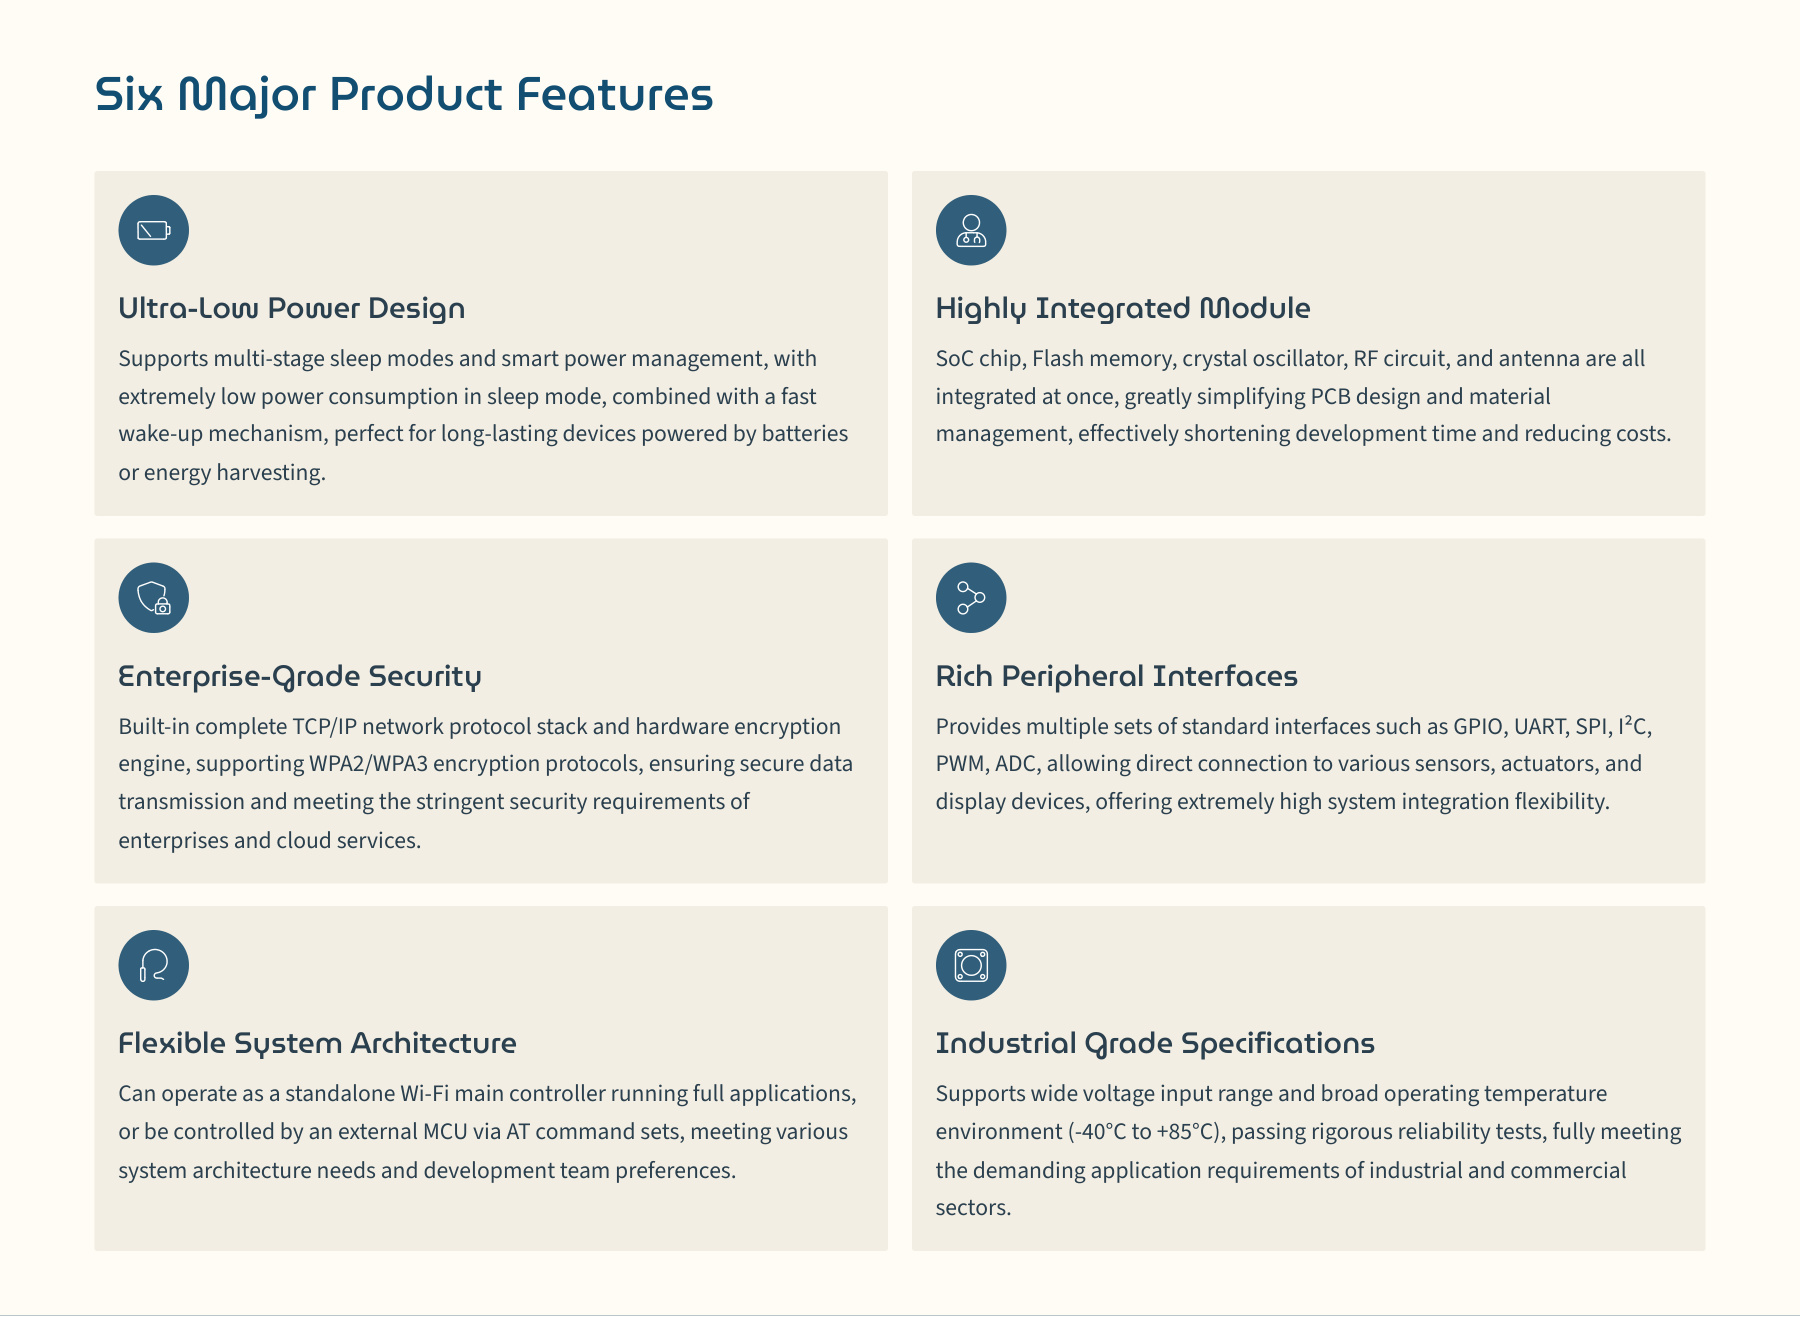Click the shield lock icon for Enterprise-Grade Security

pyautogui.click(x=153, y=598)
